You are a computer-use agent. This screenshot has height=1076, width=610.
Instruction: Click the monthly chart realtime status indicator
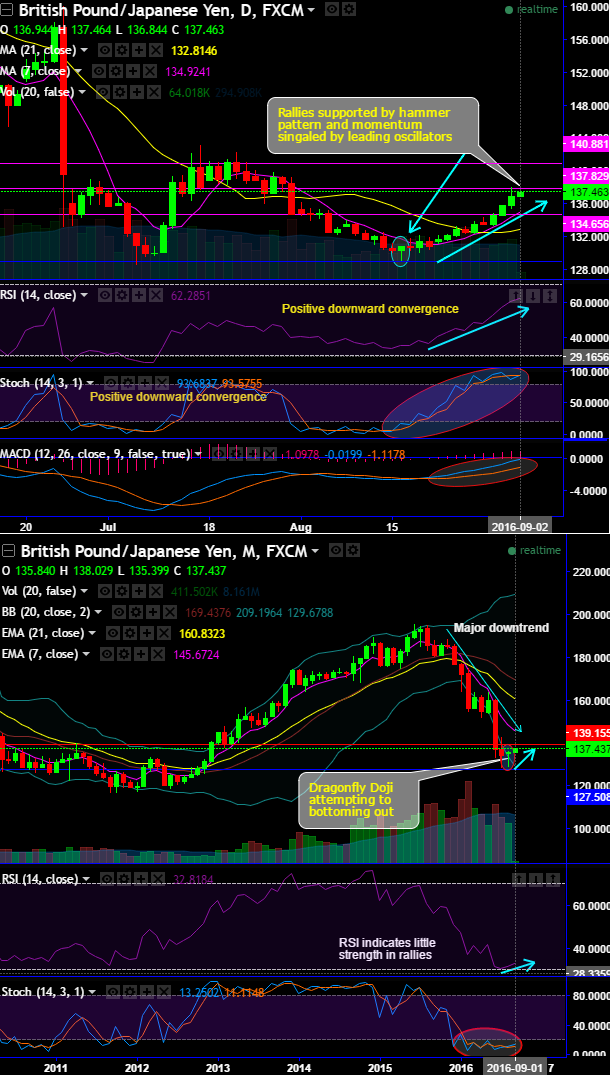click(534, 550)
